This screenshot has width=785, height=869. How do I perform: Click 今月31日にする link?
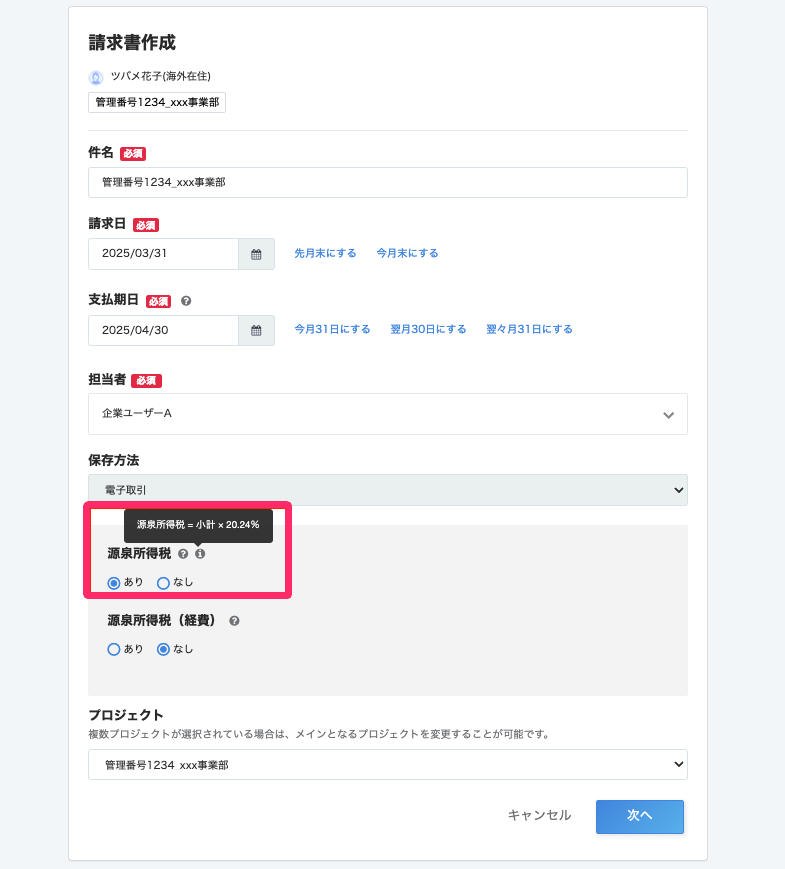pyautogui.click(x=332, y=329)
